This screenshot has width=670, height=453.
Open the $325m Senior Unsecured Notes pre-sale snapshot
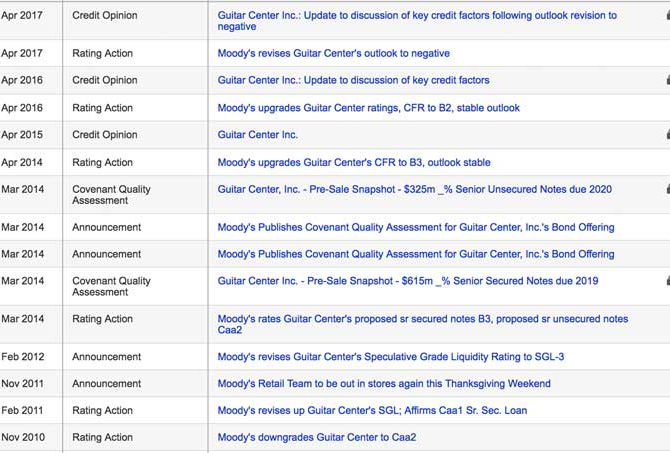pos(414,189)
